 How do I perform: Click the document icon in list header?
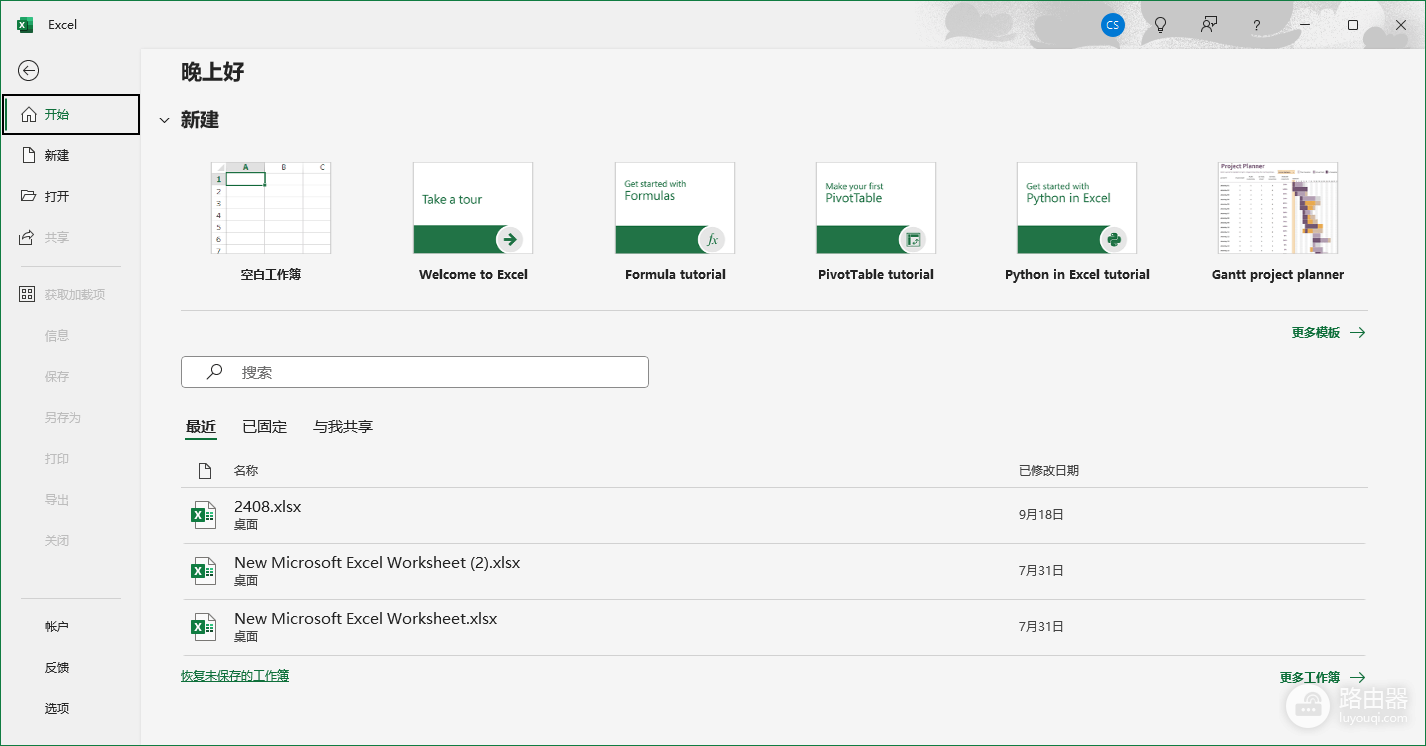(x=205, y=470)
